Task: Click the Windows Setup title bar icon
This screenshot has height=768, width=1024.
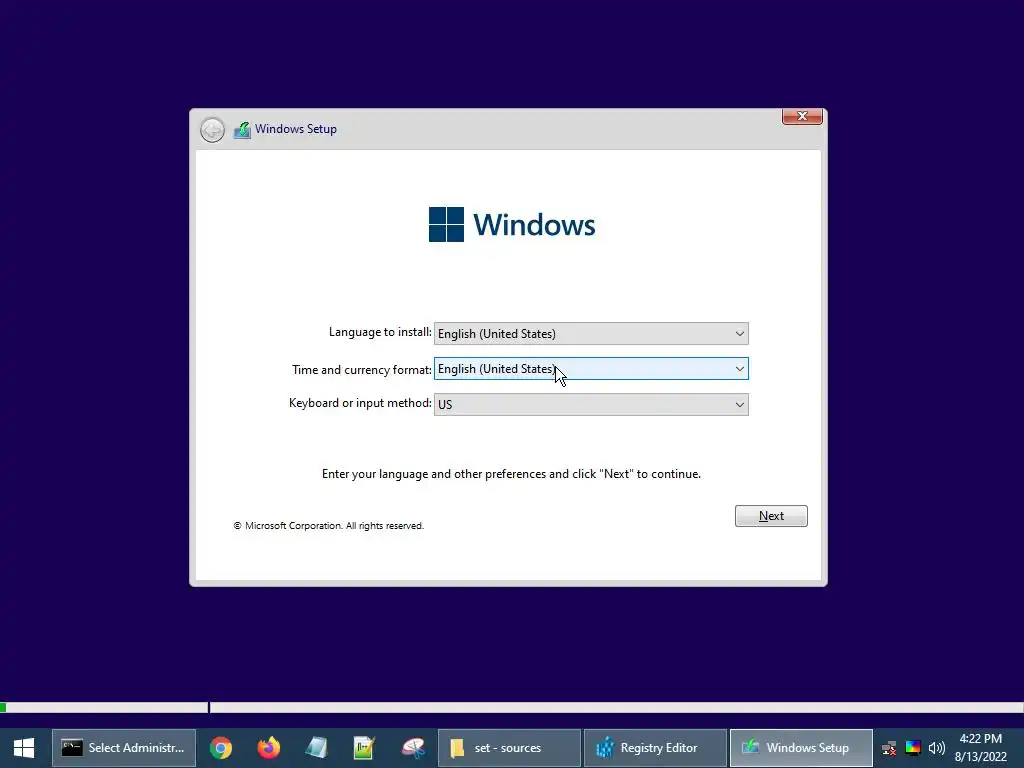Action: point(242,129)
